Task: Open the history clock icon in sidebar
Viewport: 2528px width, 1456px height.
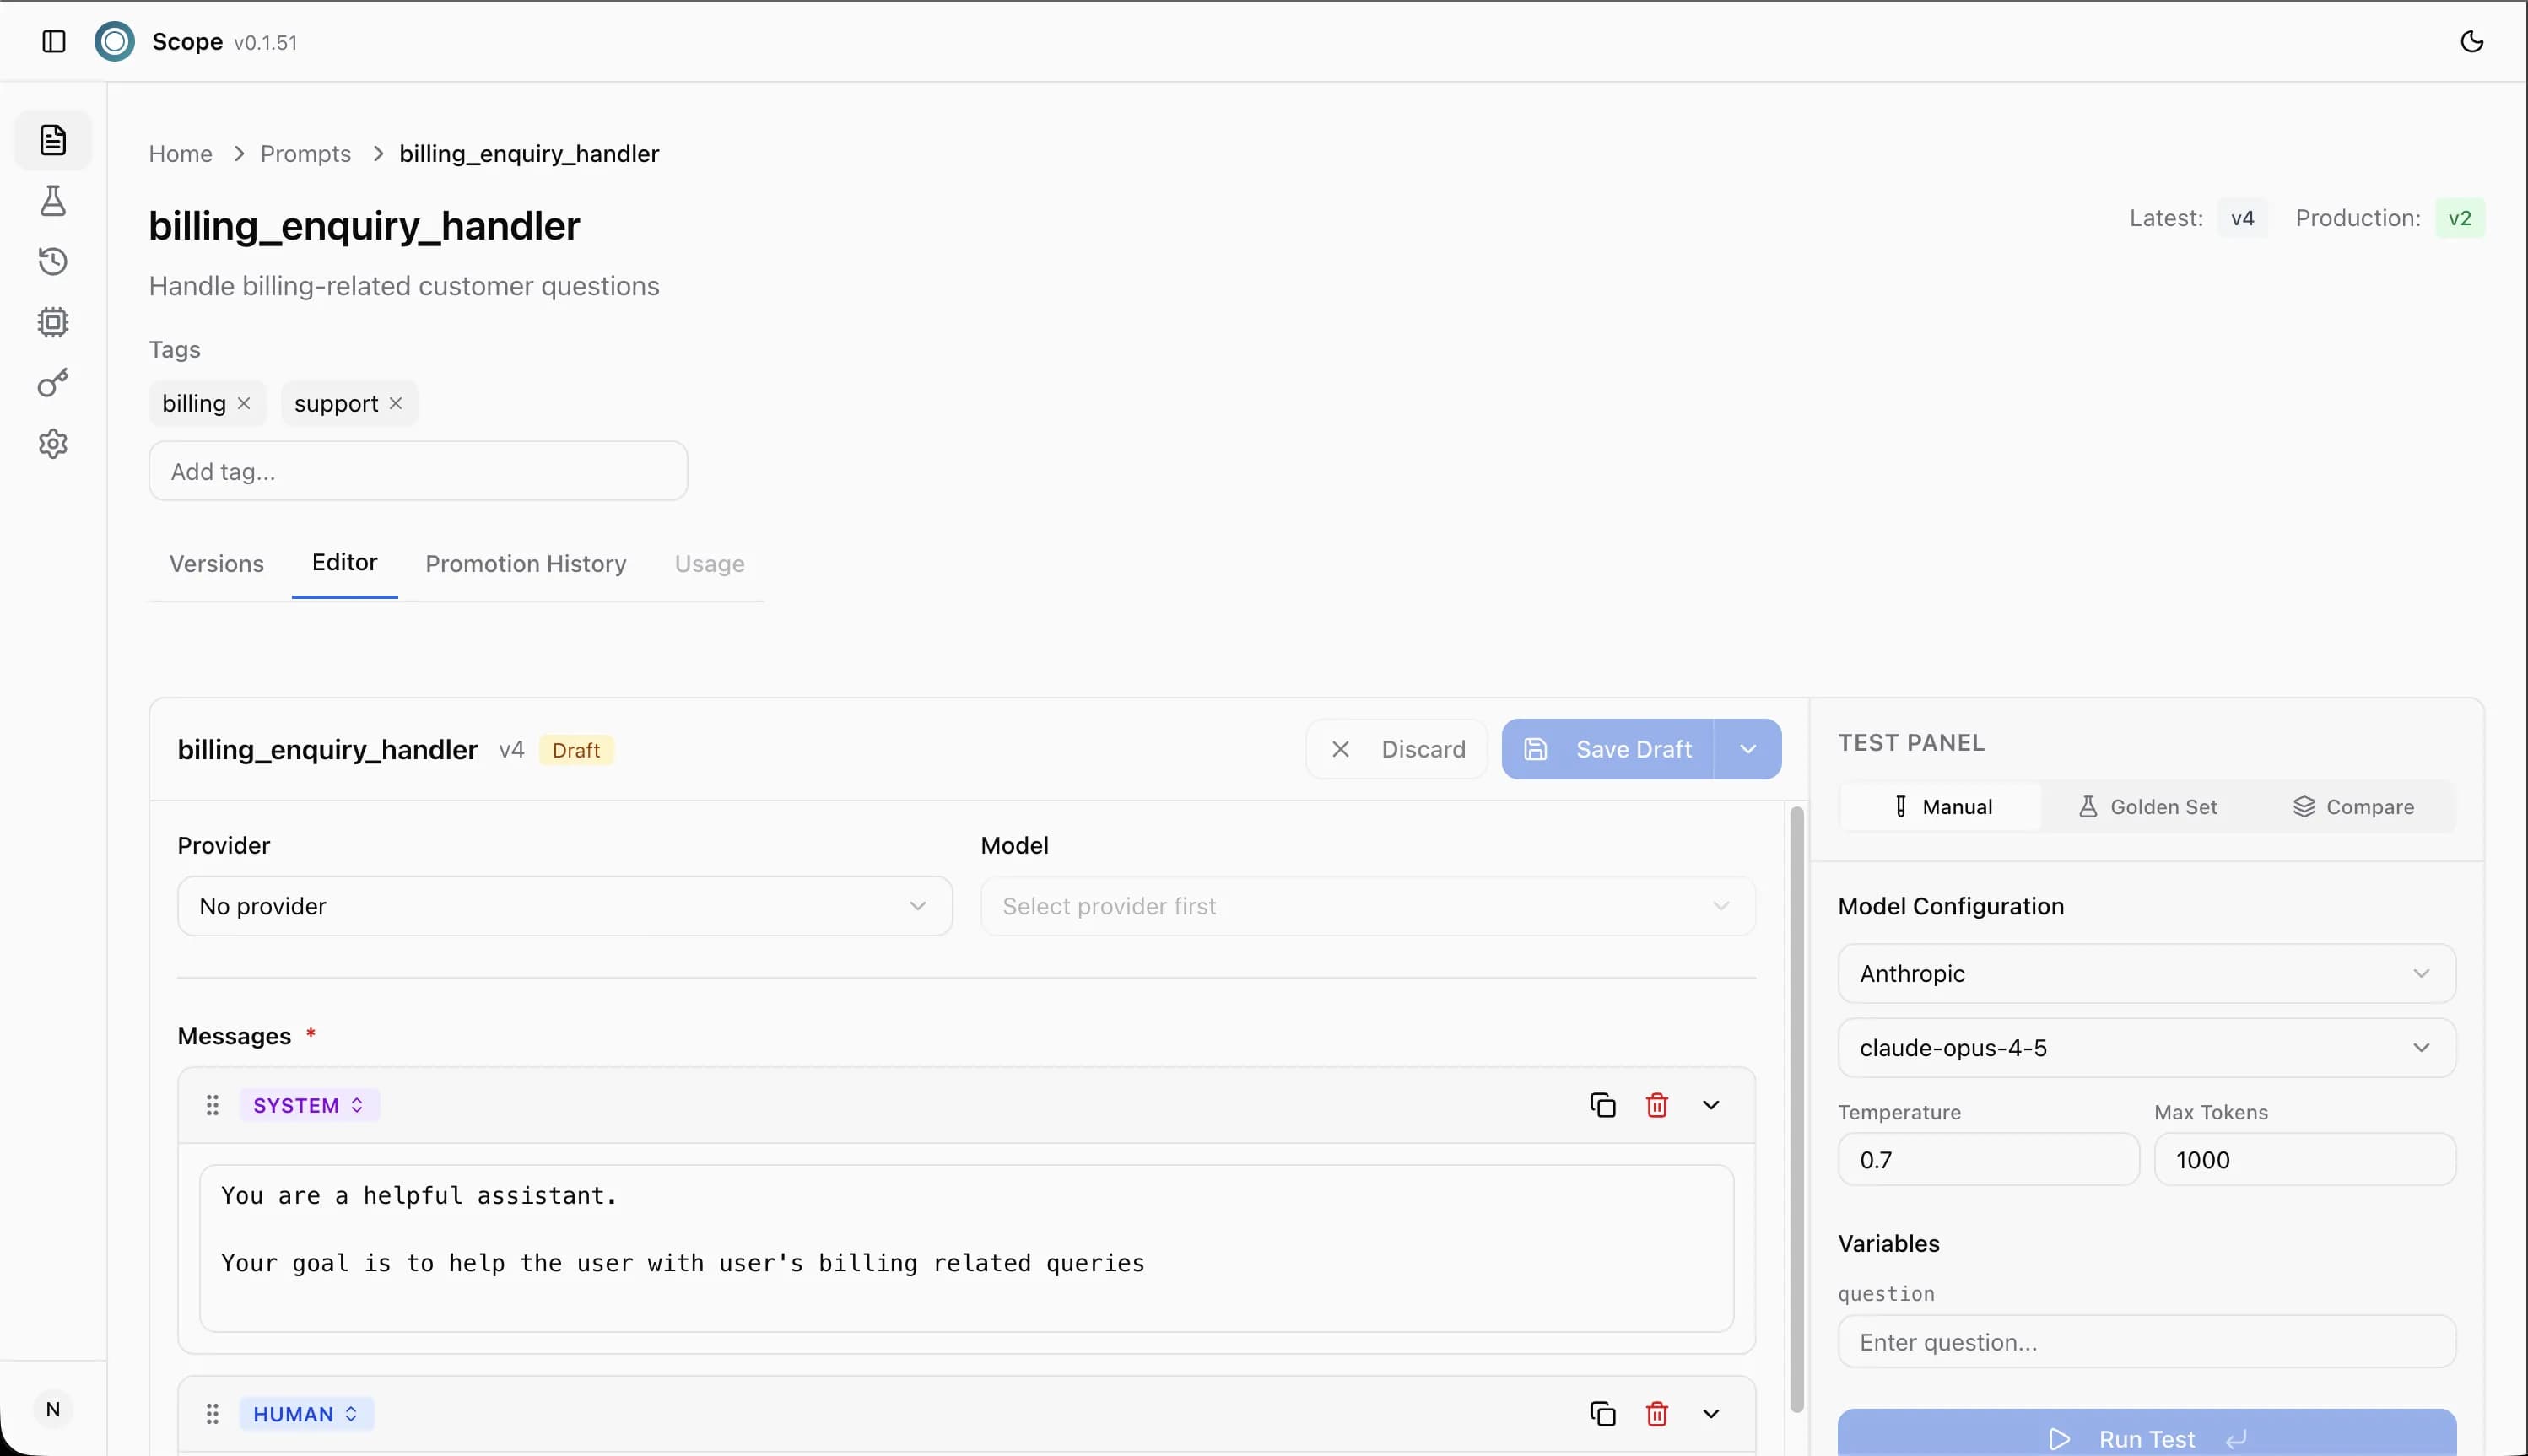Action: click(x=53, y=262)
